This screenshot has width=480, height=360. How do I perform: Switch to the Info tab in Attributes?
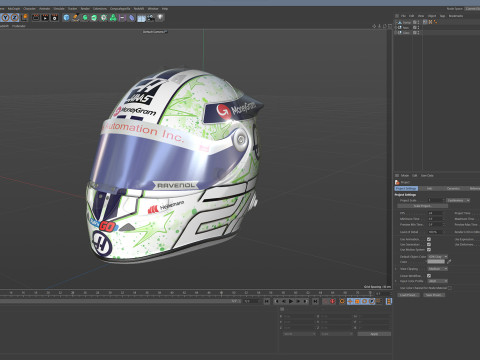429,189
